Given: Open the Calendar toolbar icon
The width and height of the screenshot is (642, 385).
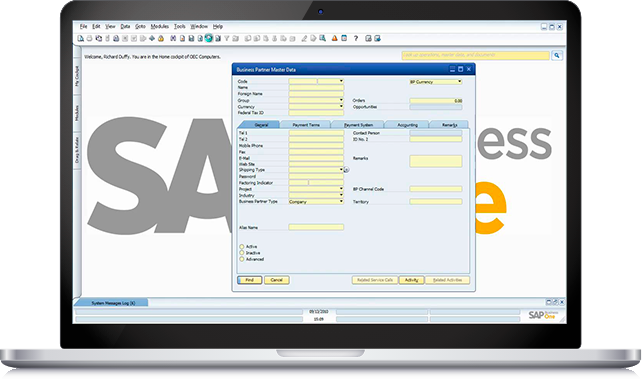Looking at the screenshot, I should [344, 38].
